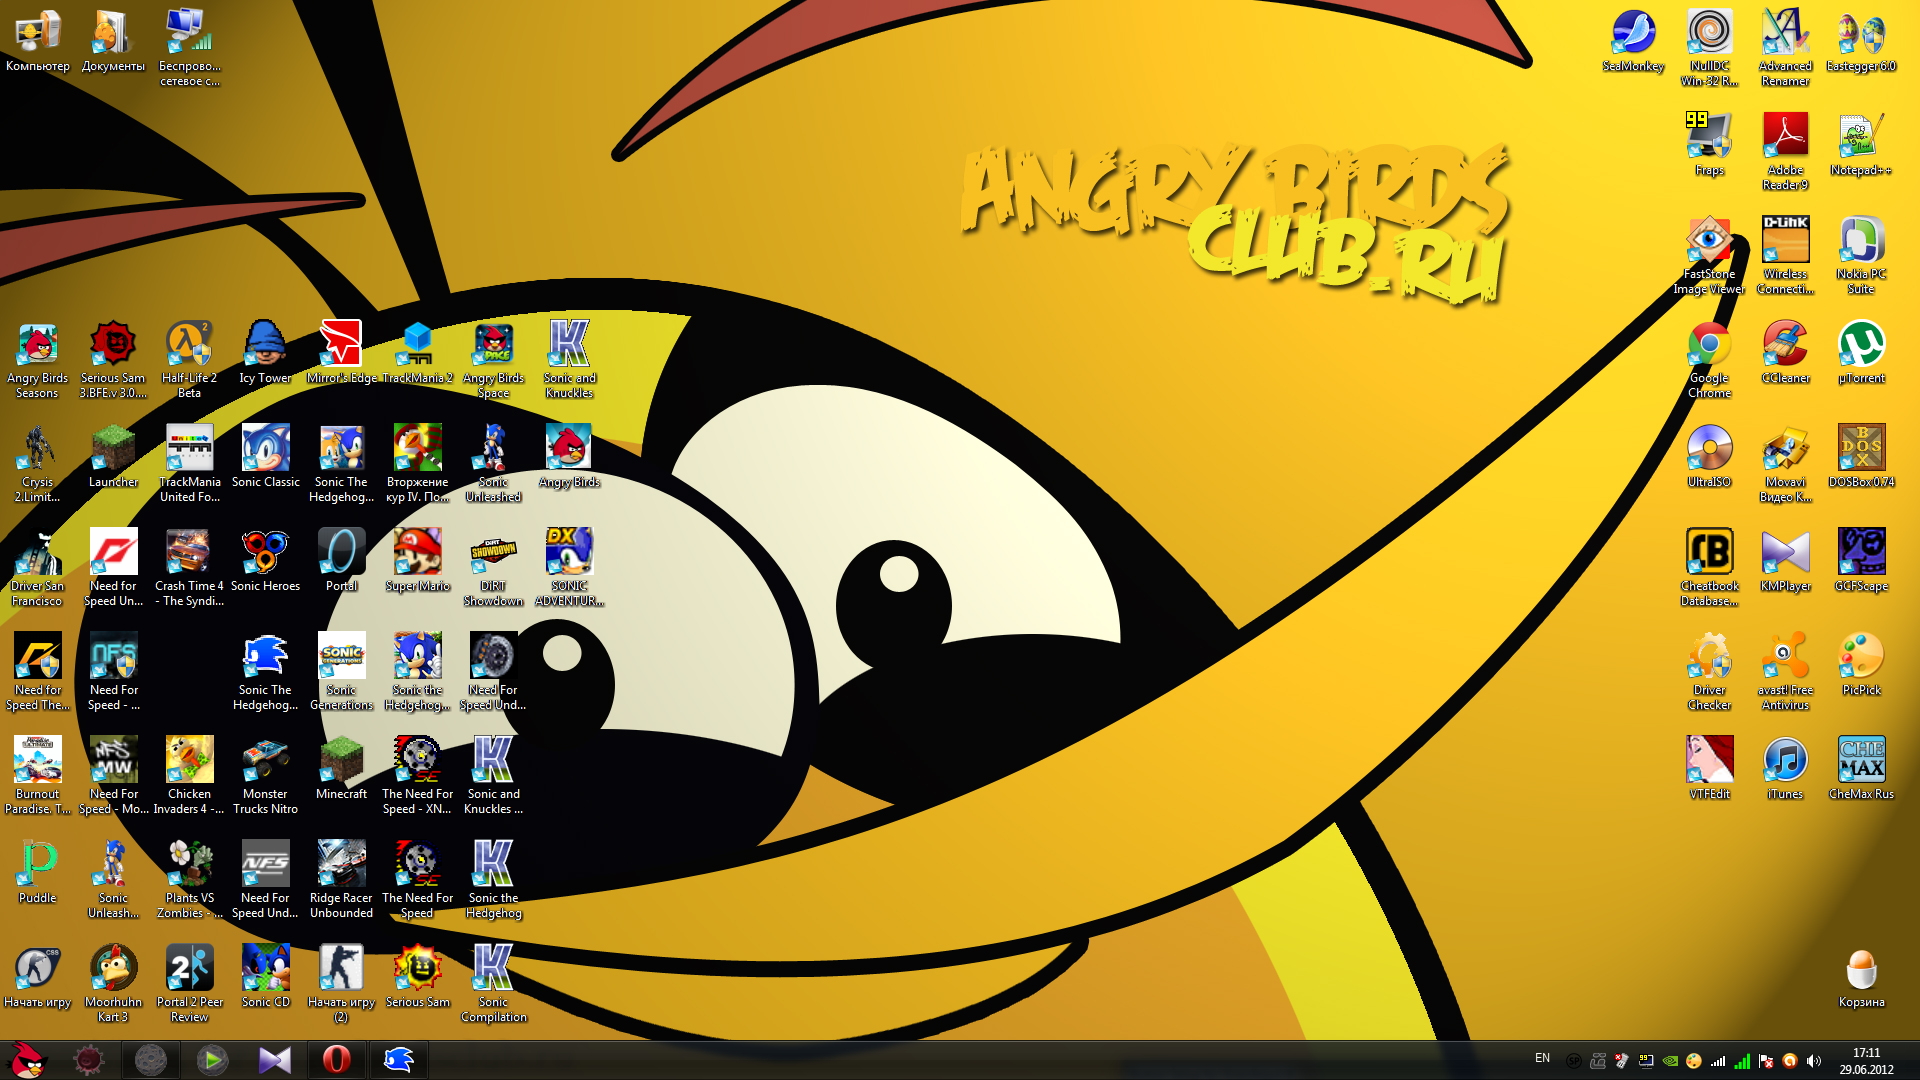Viewport: 1920px width, 1080px height.
Task: Open the volume speaker tray icon
Action: pos(1814,1061)
